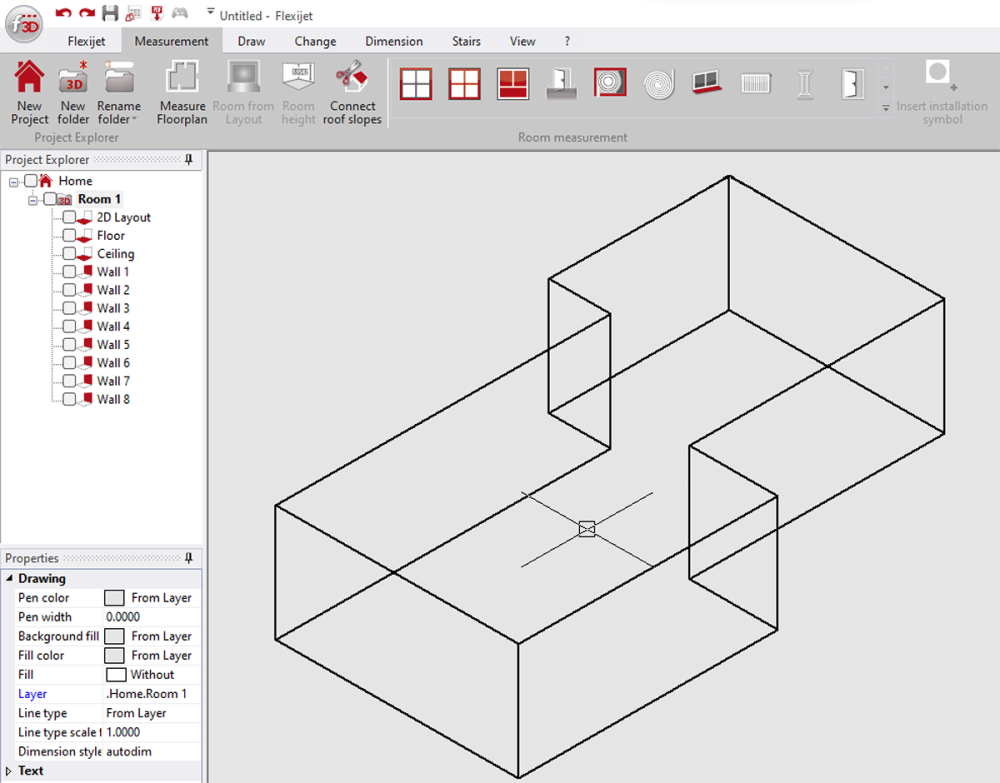Screen dimensions: 1000x783
Task: Create a New Project
Action: coord(29,92)
